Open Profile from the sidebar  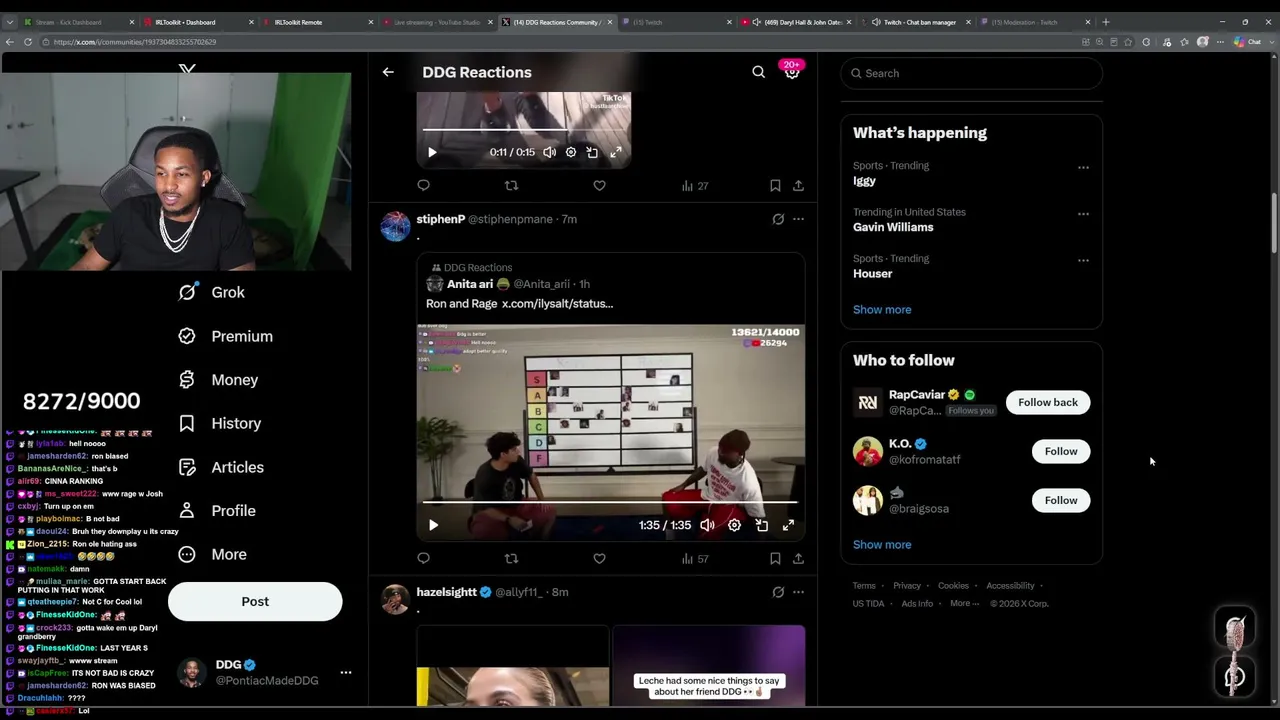[x=218, y=510]
